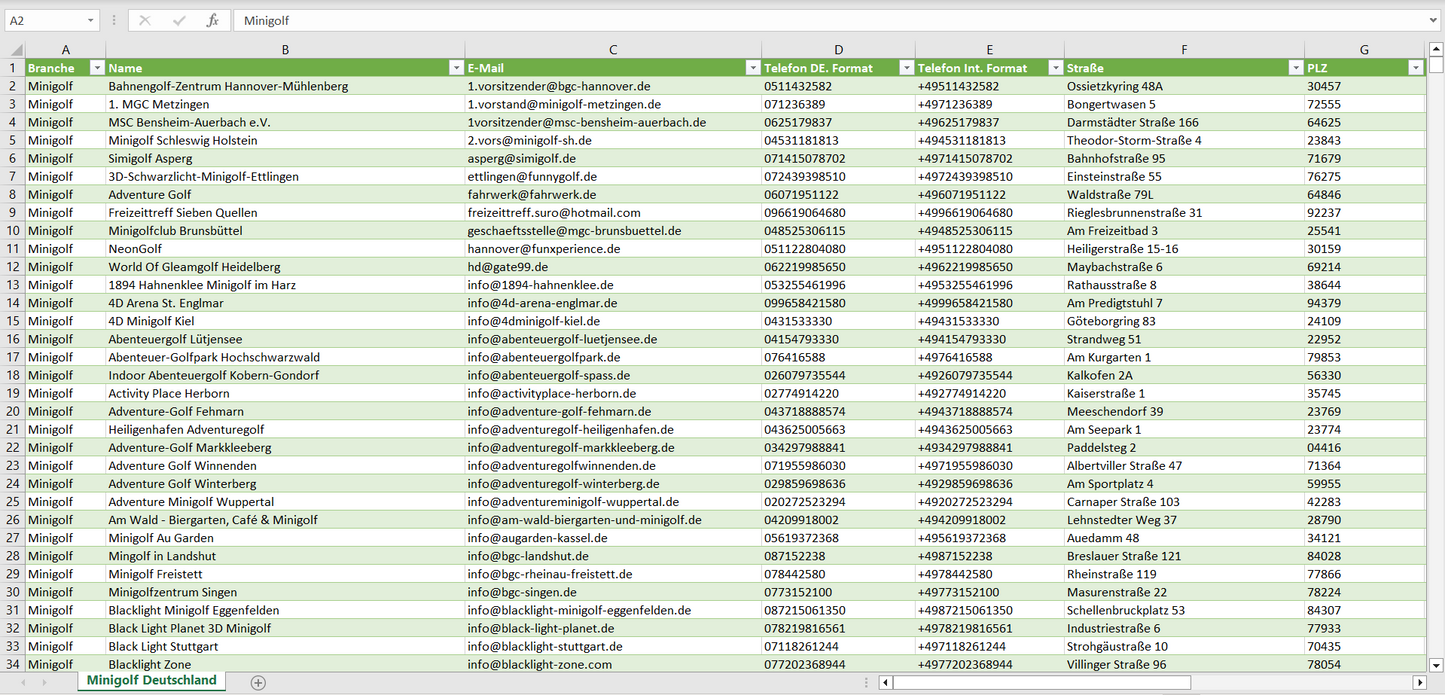Click the Enter checkmark icon in formula bar
The height and width of the screenshot is (695, 1445).
click(x=179, y=20)
